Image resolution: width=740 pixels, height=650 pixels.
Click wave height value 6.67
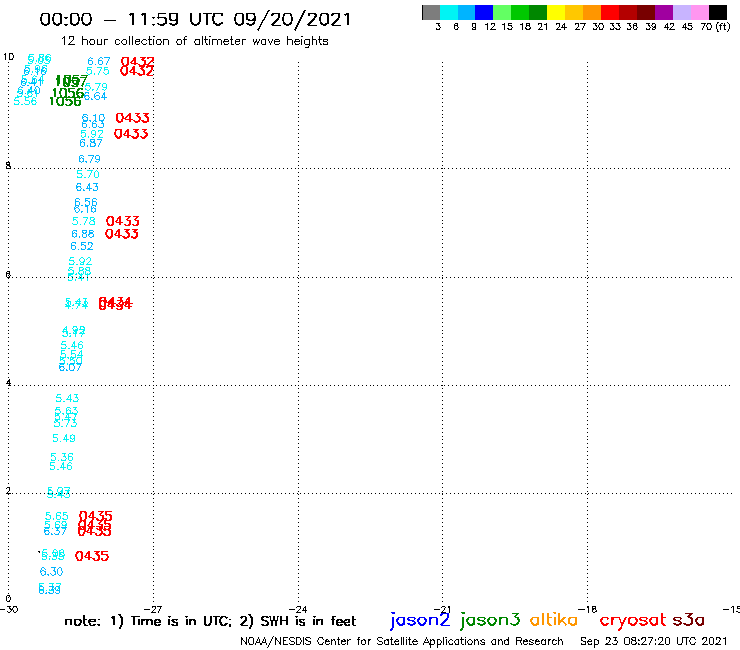[x=99, y=61]
